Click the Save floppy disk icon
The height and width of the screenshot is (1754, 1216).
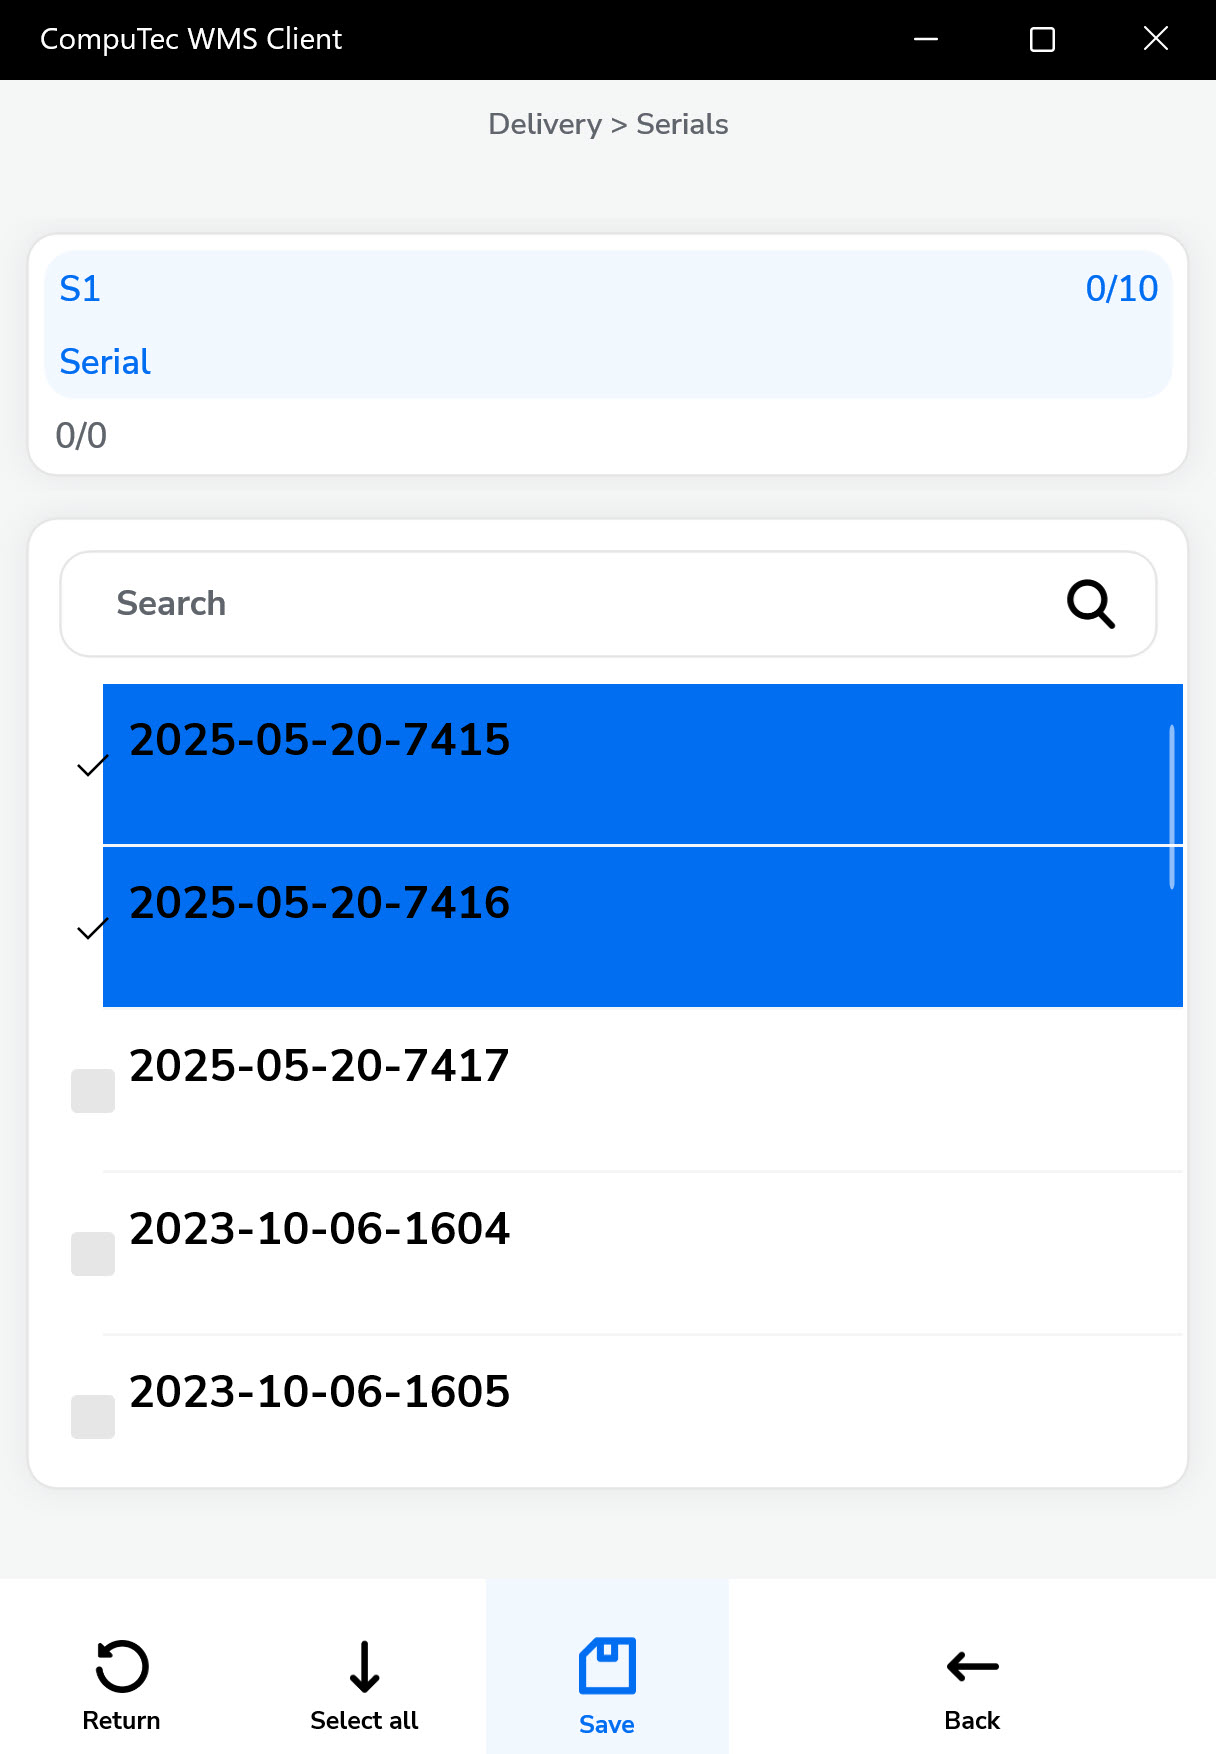607,1666
